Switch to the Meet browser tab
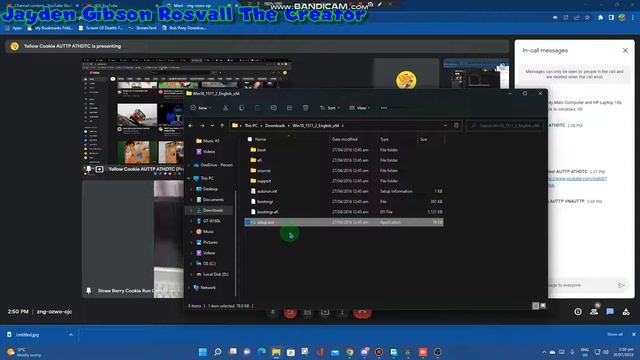 200,6
